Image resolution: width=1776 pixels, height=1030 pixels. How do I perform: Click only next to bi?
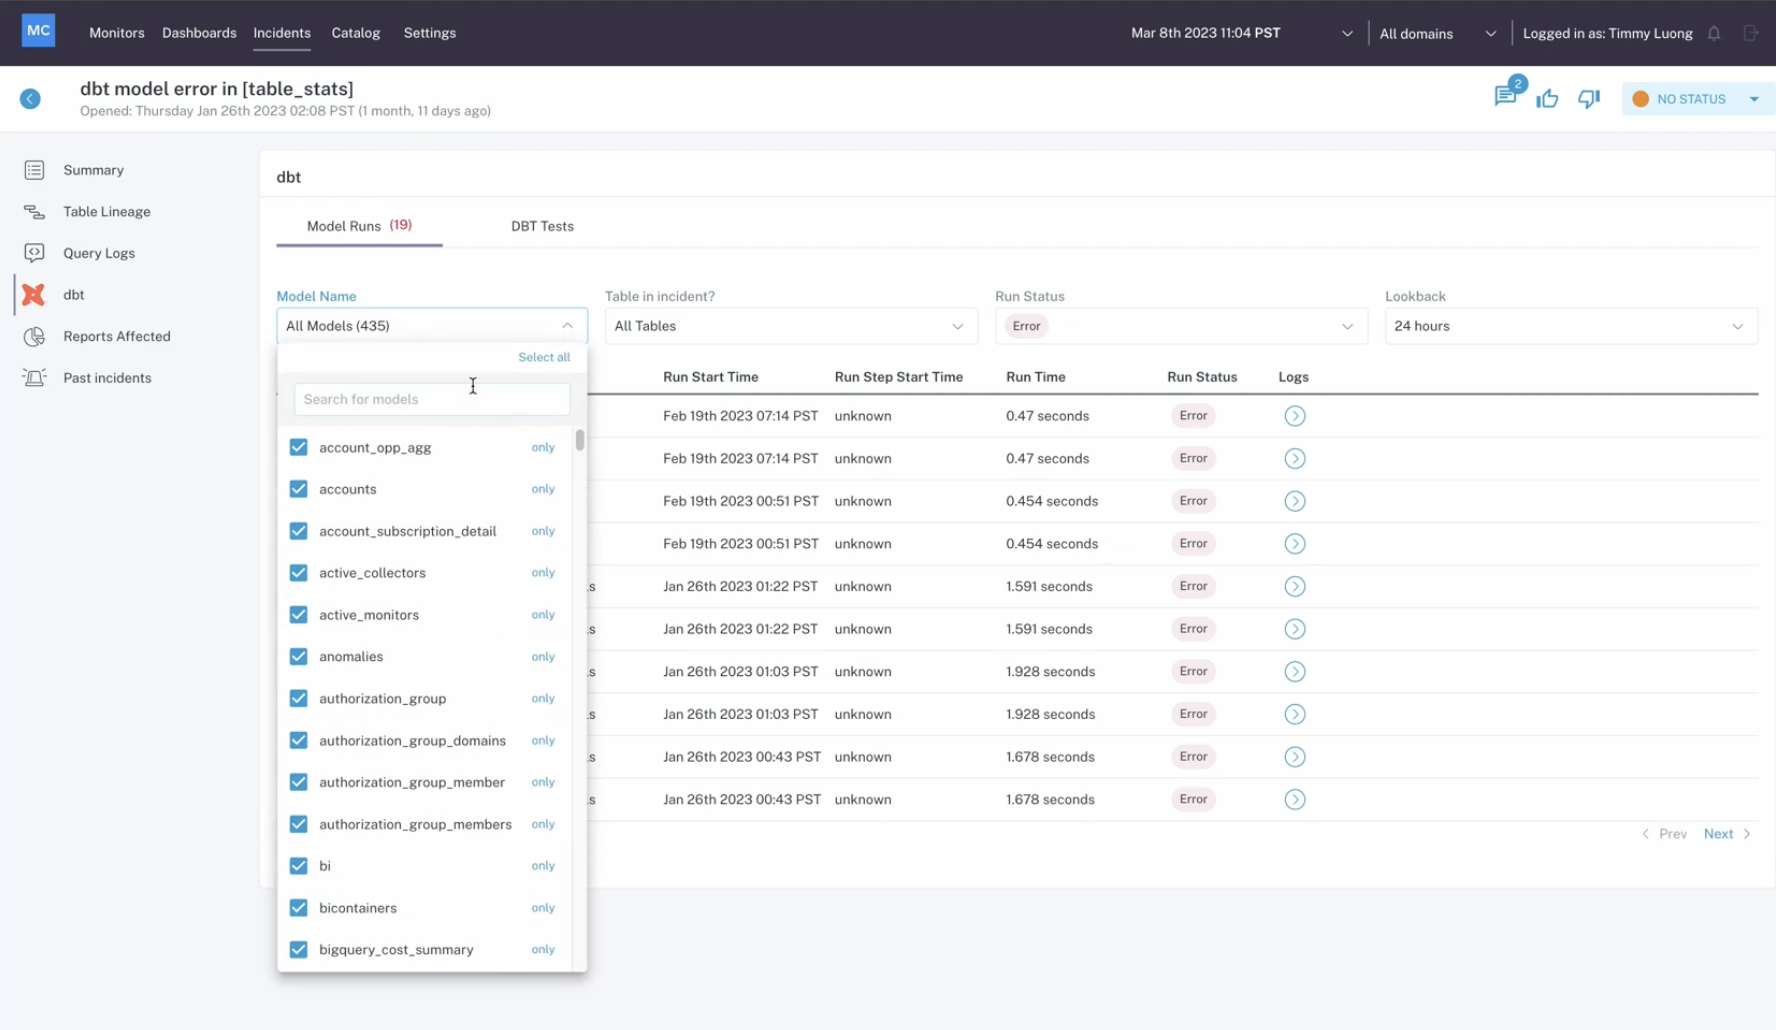pyautogui.click(x=543, y=866)
